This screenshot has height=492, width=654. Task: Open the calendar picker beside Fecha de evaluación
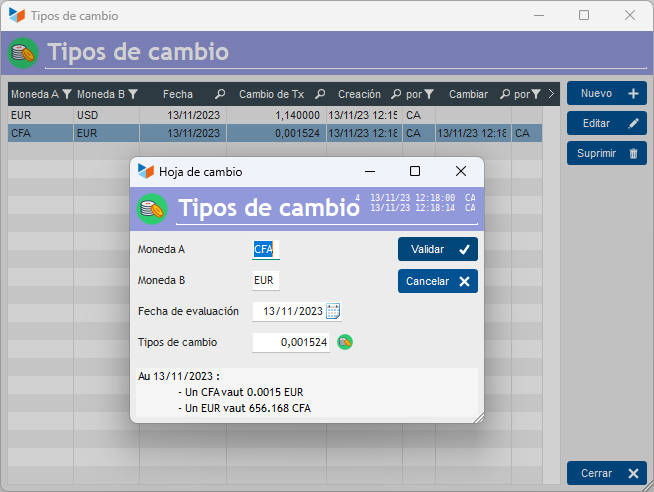pos(333,311)
